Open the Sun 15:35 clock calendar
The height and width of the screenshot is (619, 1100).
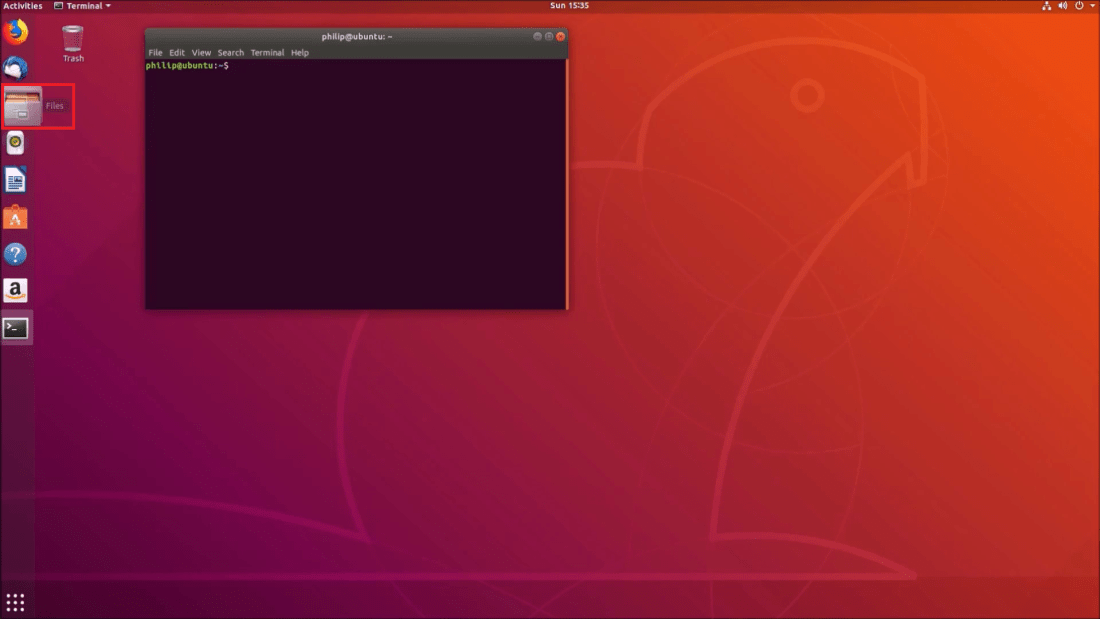[570, 6]
